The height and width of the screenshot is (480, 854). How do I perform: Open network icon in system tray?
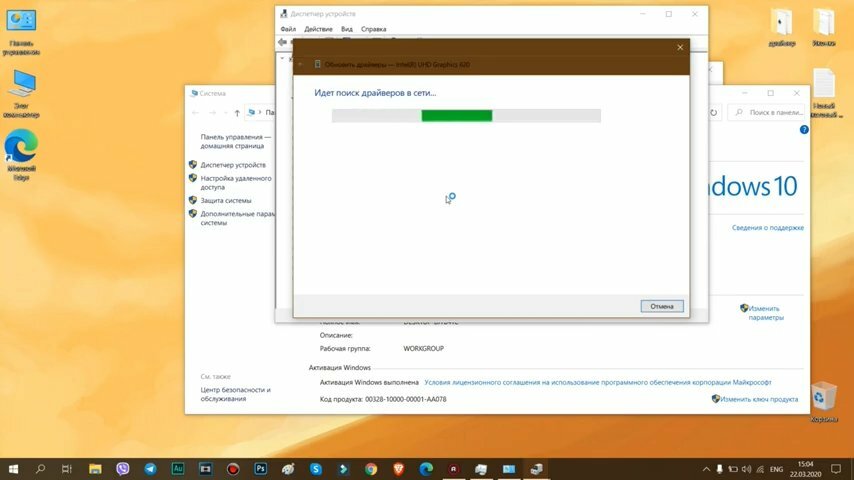coord(760,469)
